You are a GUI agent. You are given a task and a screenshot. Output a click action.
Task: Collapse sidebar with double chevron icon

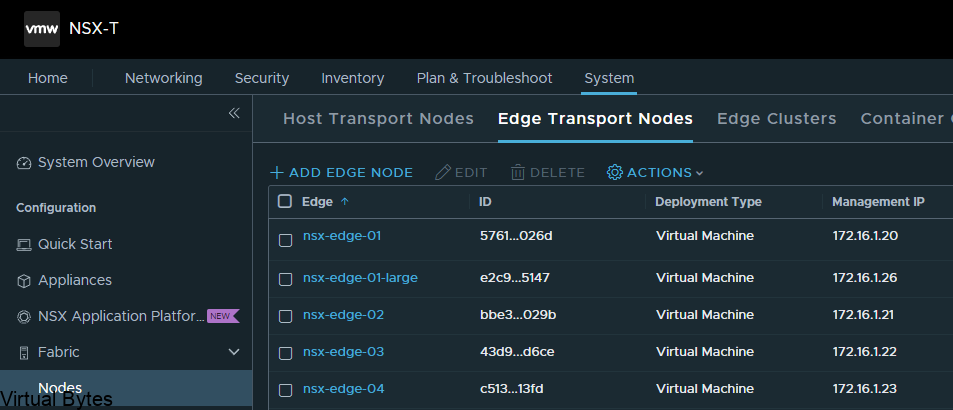pyautogui.click(x=234, y=113)
